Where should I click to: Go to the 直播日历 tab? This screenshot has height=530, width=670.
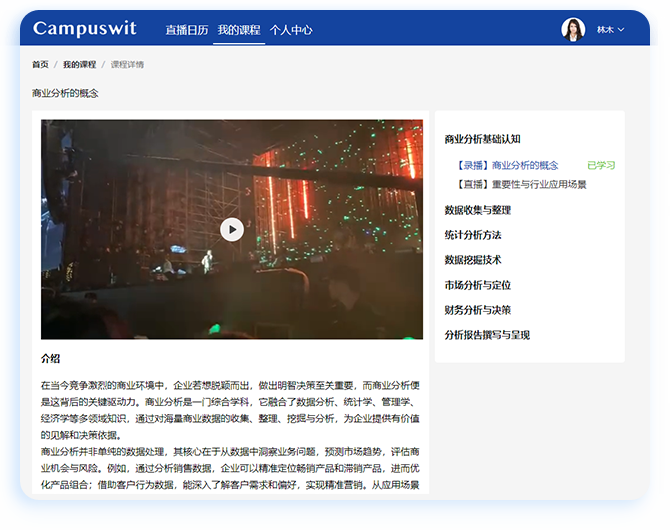click(186, 30)
